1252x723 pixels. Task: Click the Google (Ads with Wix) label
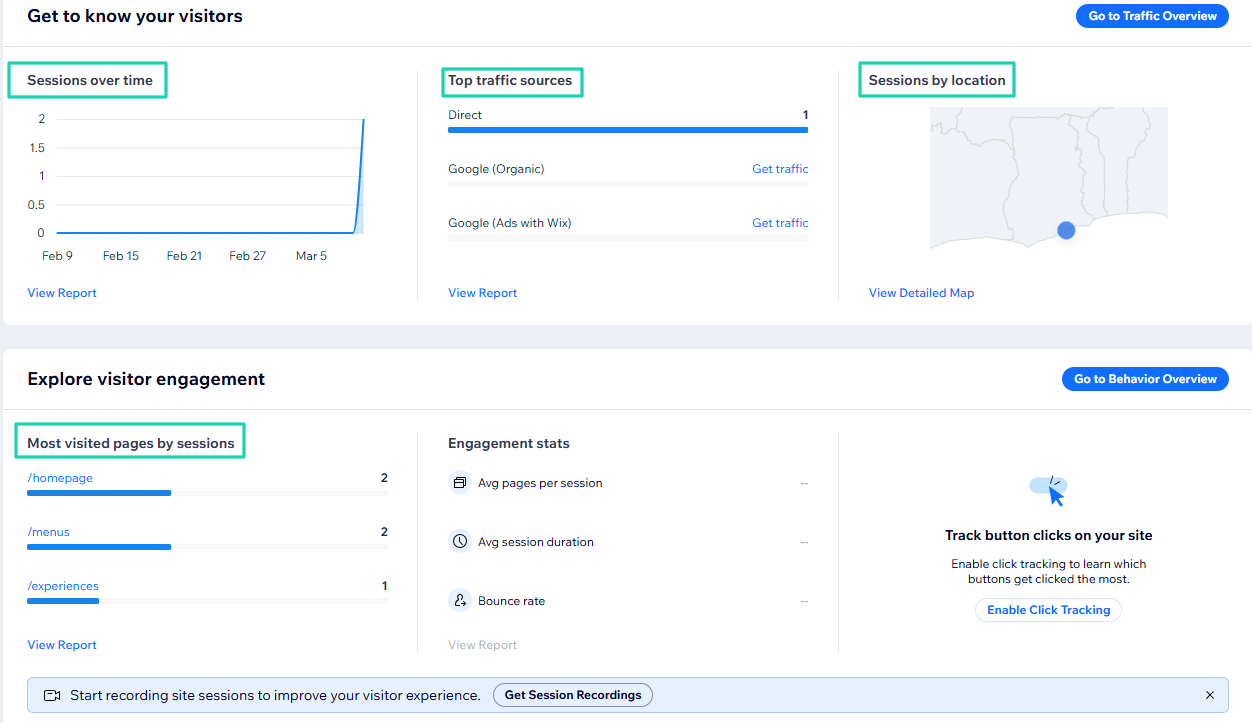510,223
